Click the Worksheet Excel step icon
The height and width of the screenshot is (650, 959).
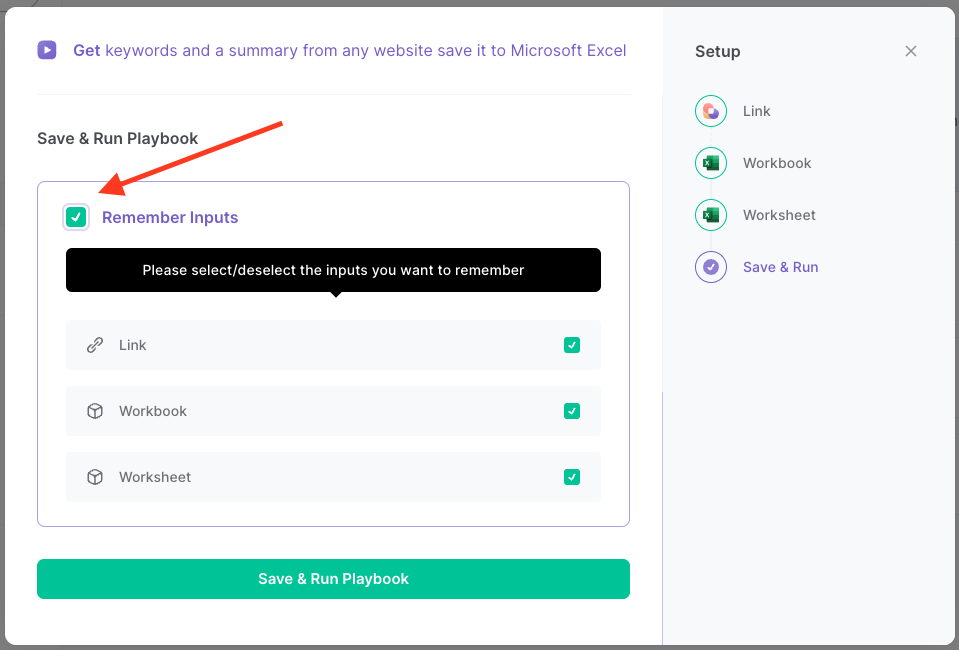pyautogui.click(x=711, y=215)
